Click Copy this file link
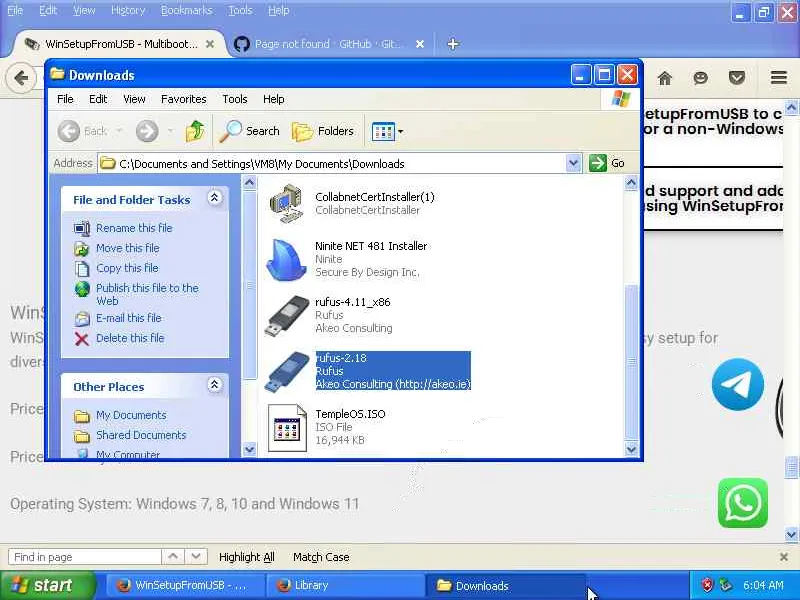 (x=127, y=268)
